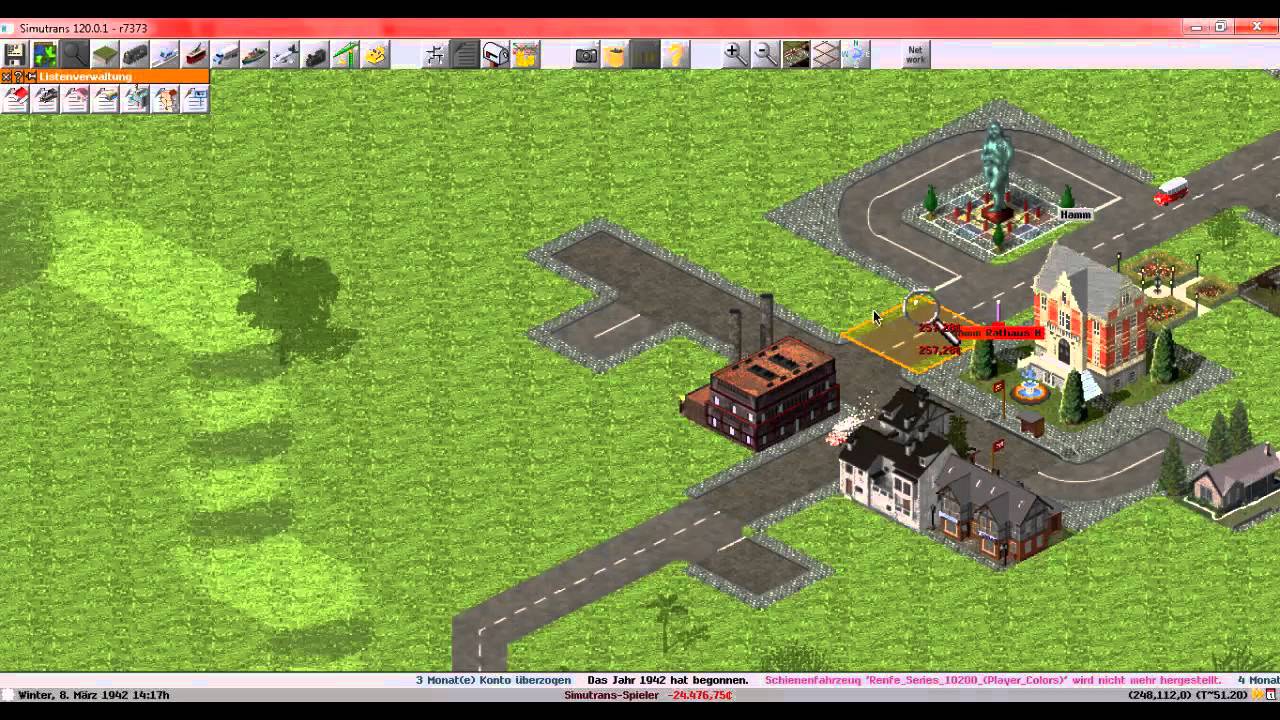This screenshot has width=1280, height=720.
Task: Open the lists window icon
Action: (465, 54)
